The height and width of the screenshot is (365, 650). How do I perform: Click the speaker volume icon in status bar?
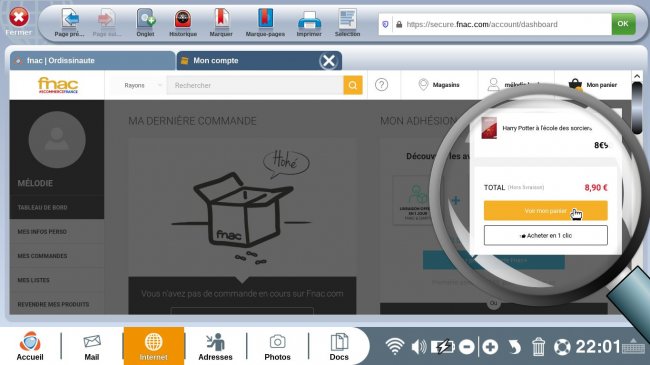coord(419,346)
